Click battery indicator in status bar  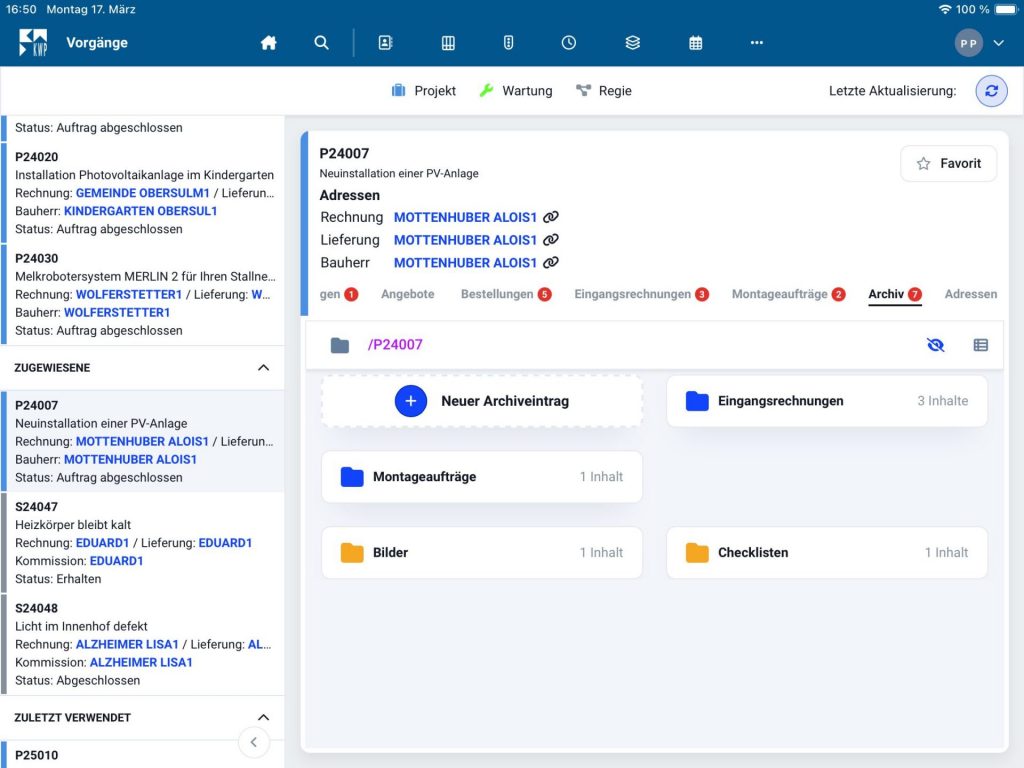click(1006, 9)
